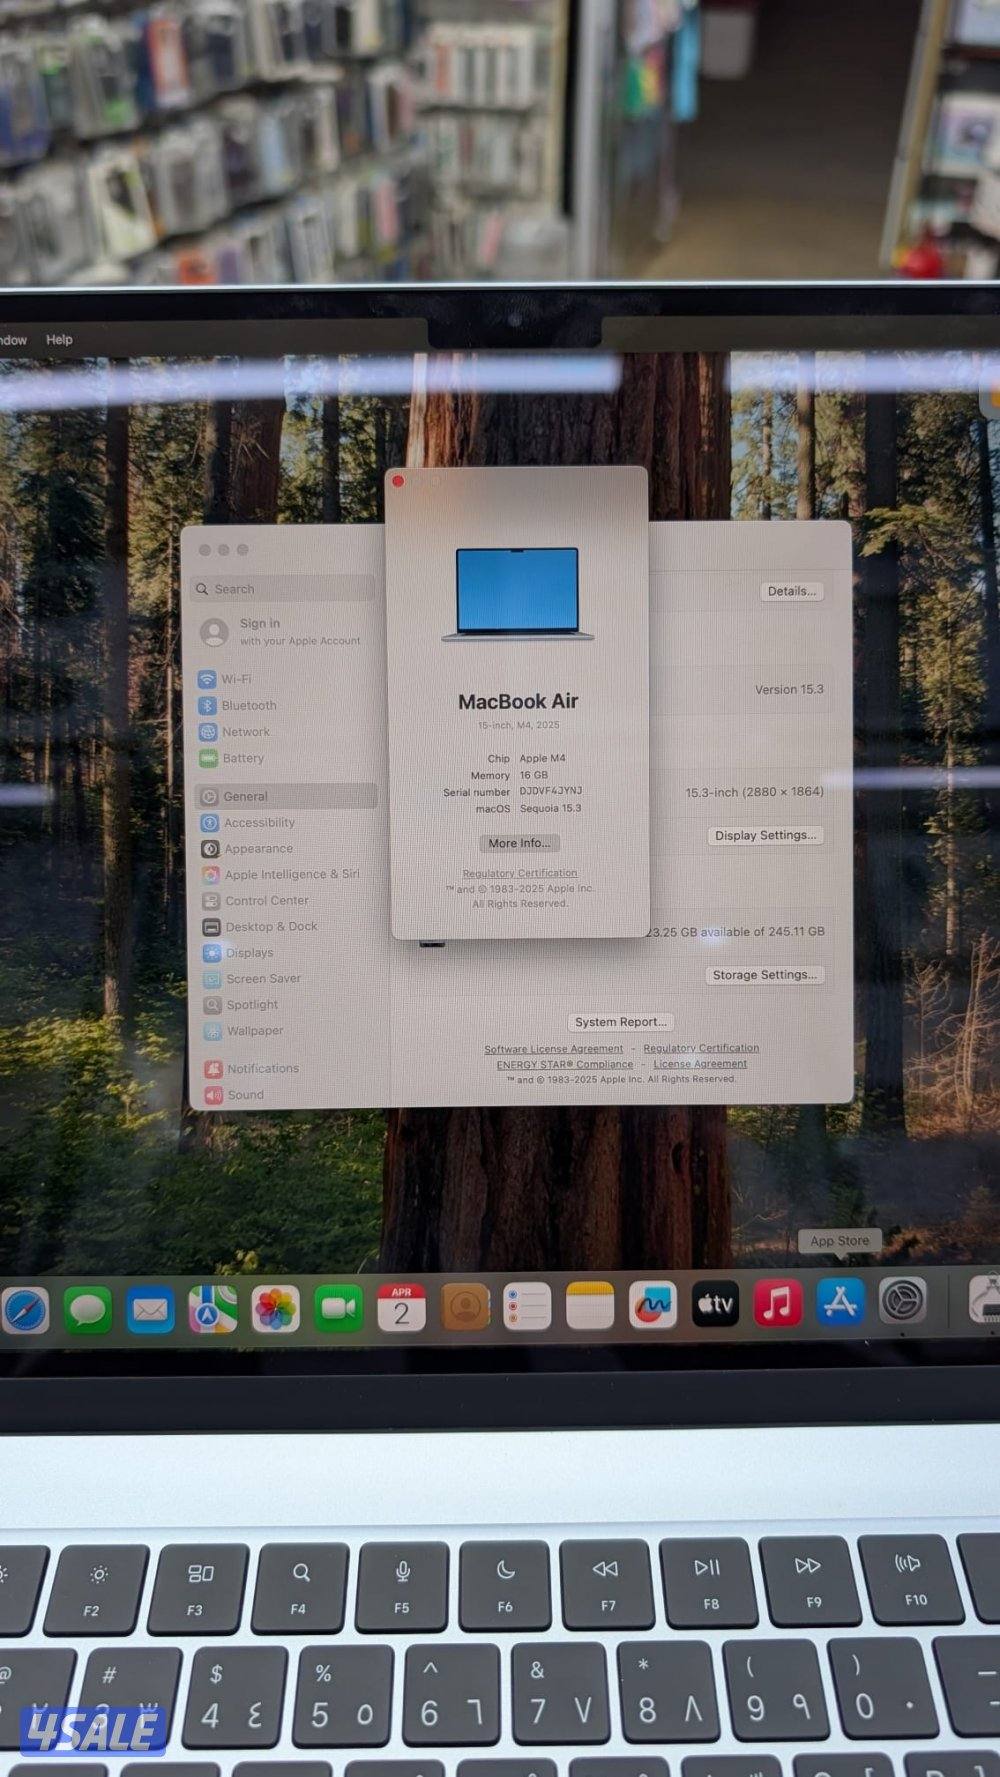Open Software License Agreement link
Screen dimensions: 1000x1777
tap(553, 1049)
